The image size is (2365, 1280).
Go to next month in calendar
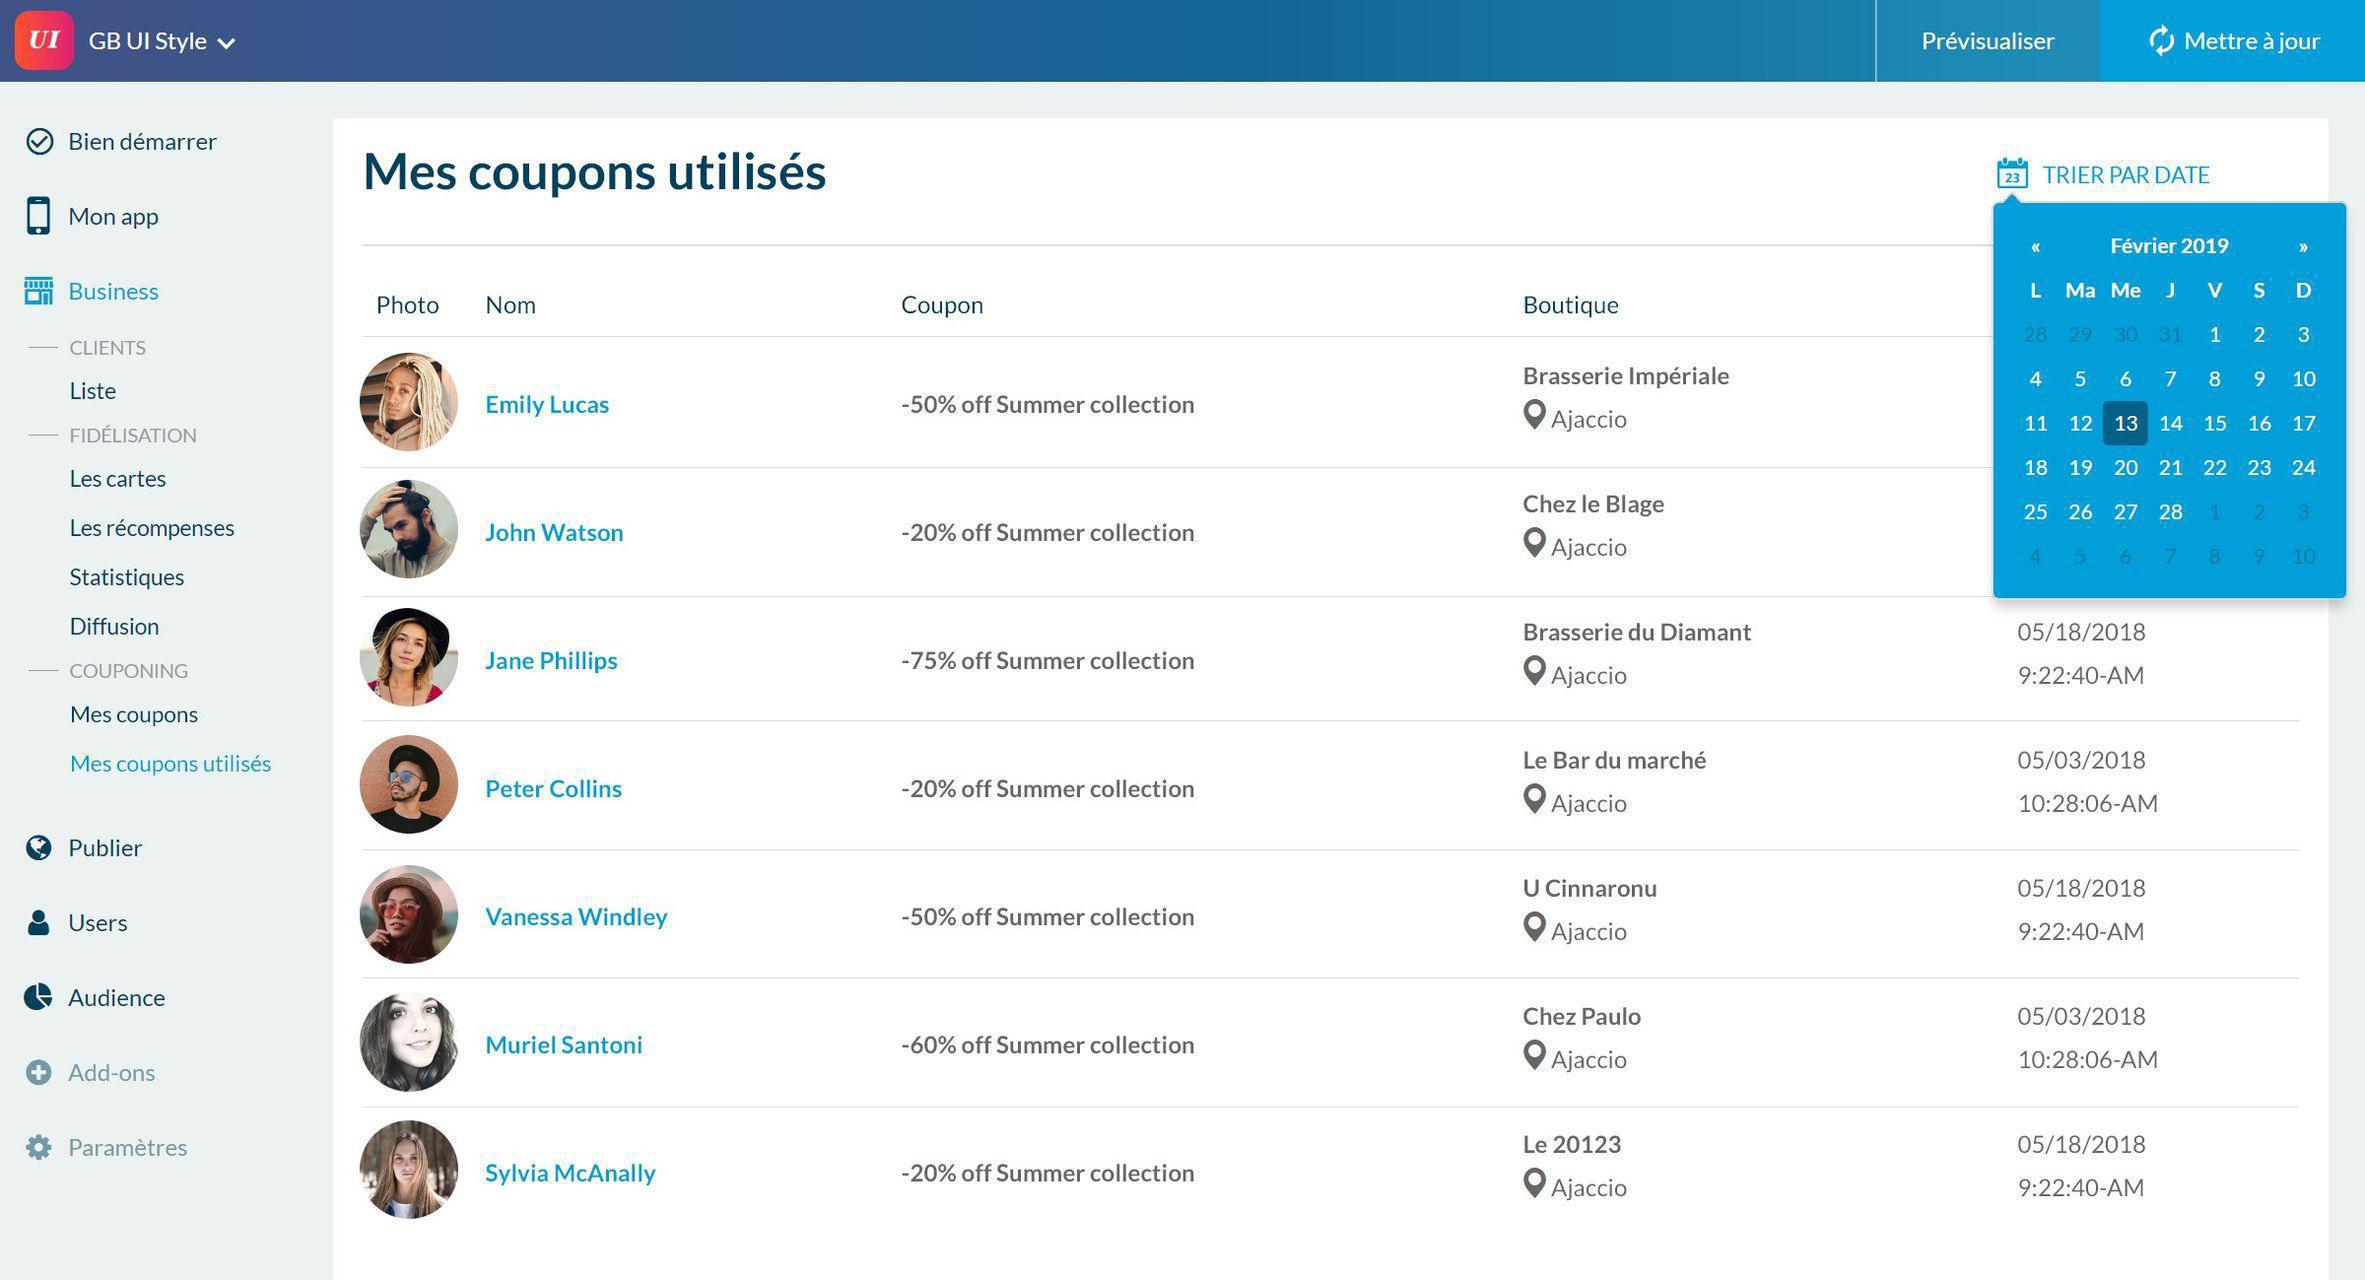click(x=2303, y=246)
